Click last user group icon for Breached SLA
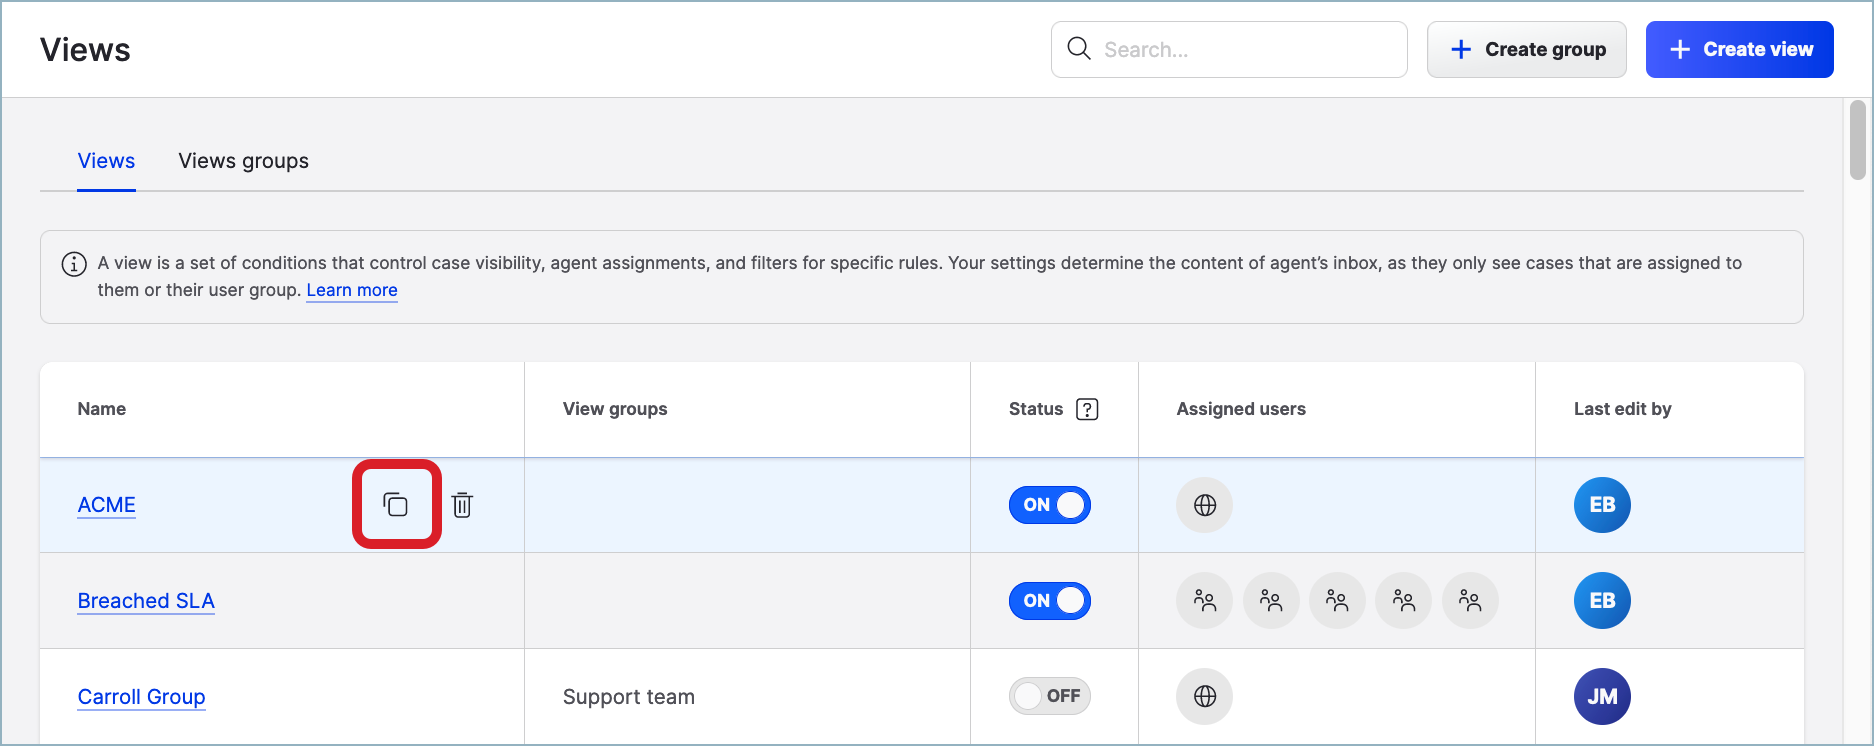 pos(1470,601)
